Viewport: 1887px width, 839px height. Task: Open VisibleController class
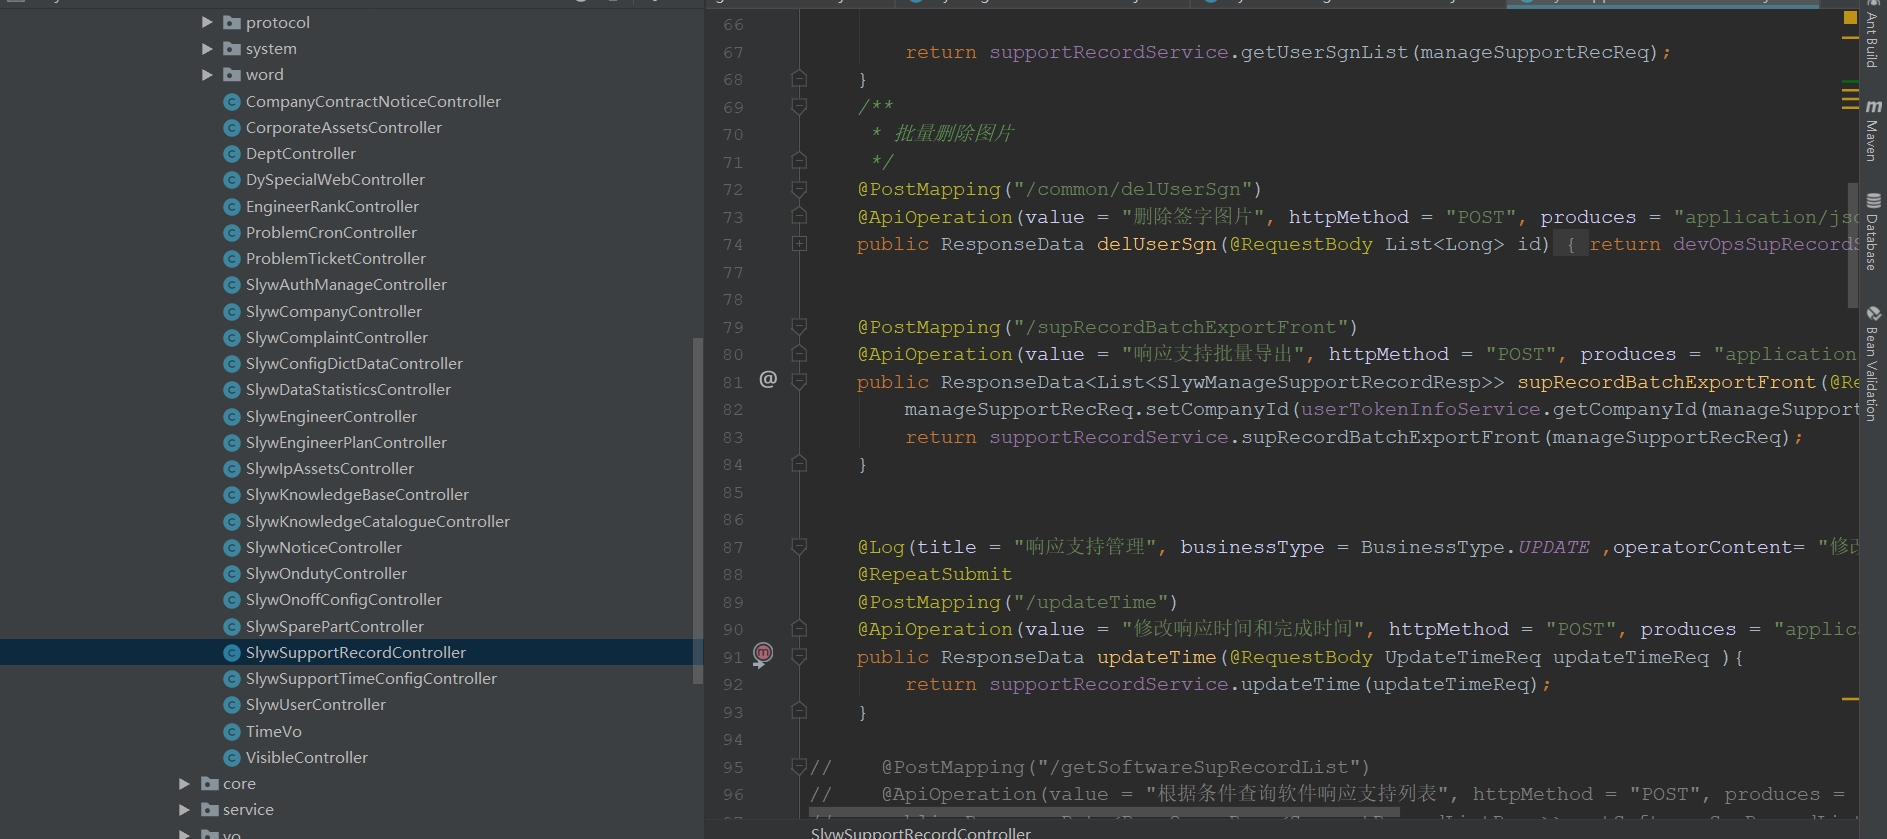[x=307, y=757]
